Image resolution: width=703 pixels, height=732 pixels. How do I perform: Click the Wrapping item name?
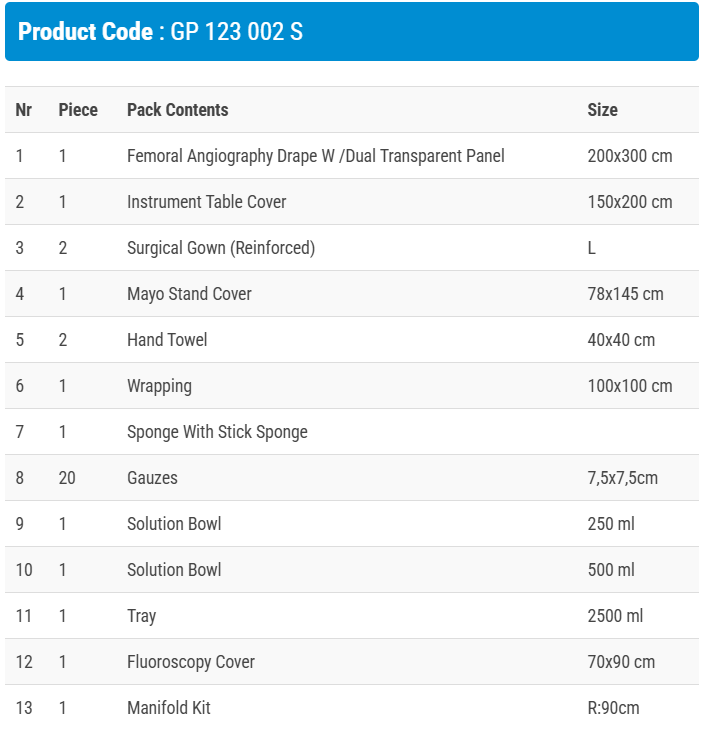159,386
